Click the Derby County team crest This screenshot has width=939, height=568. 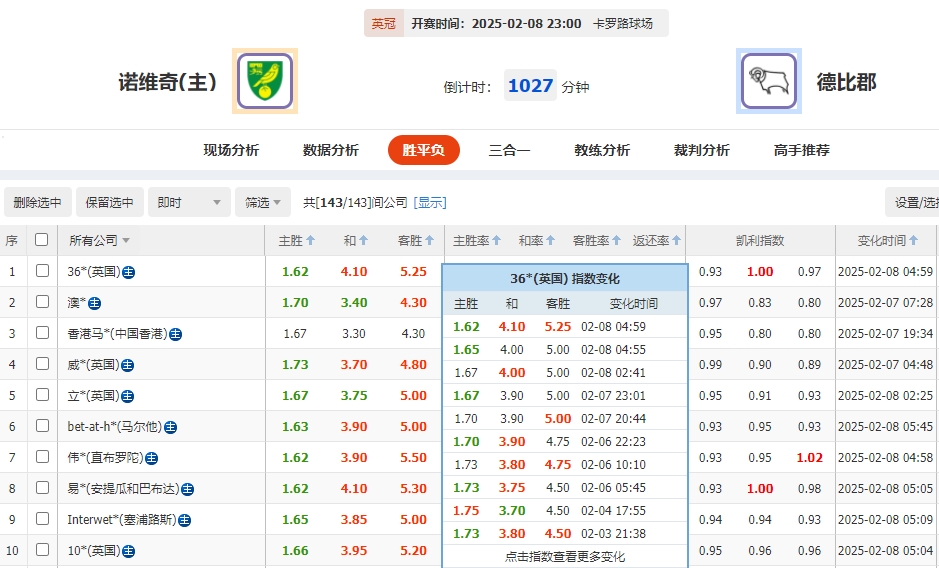(x=769, y=81)
